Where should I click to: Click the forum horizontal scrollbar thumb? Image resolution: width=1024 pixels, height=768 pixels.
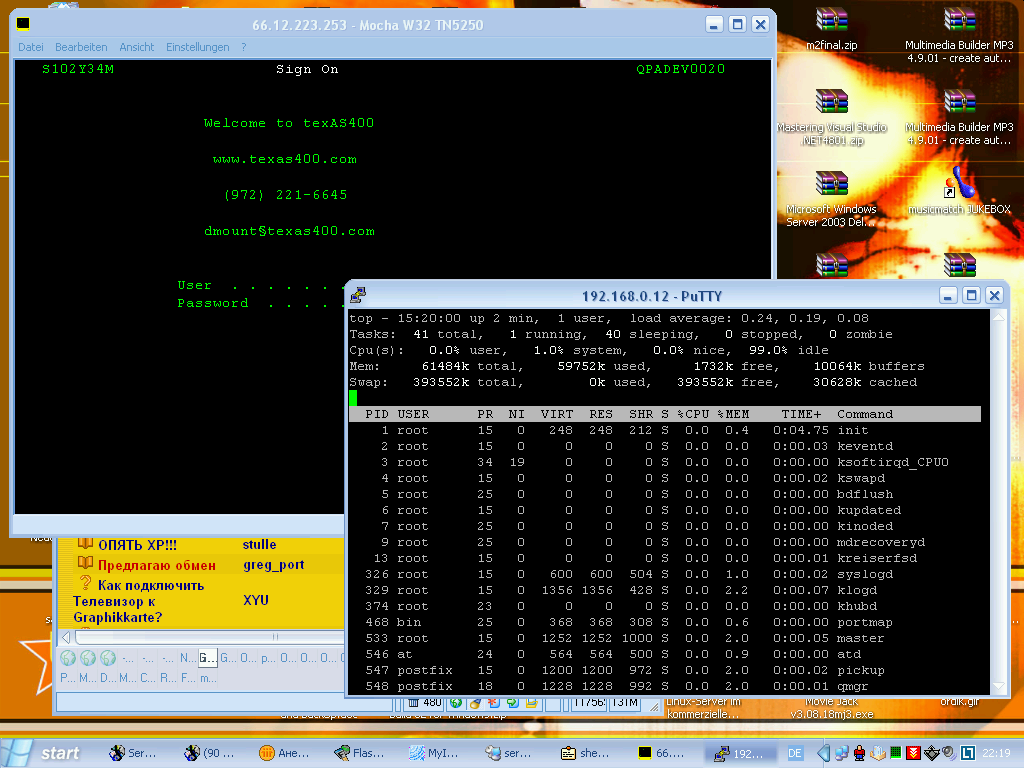209,637
